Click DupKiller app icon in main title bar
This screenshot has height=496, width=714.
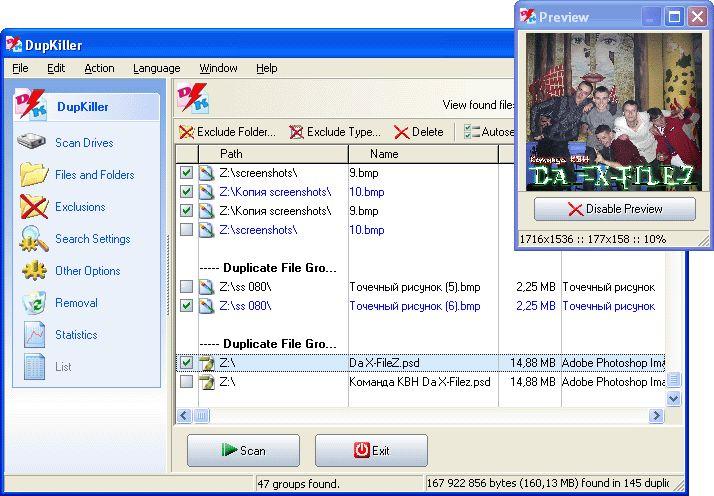point(14,44)
